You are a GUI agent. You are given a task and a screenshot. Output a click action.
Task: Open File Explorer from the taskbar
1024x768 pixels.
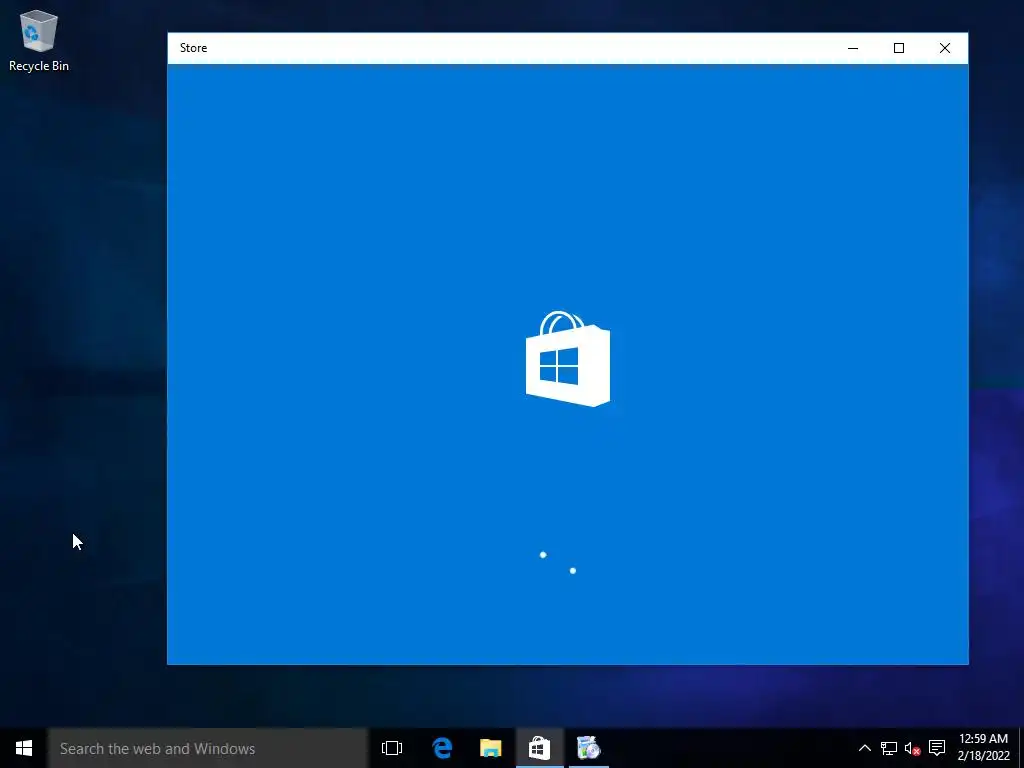[x=490, y=748]
